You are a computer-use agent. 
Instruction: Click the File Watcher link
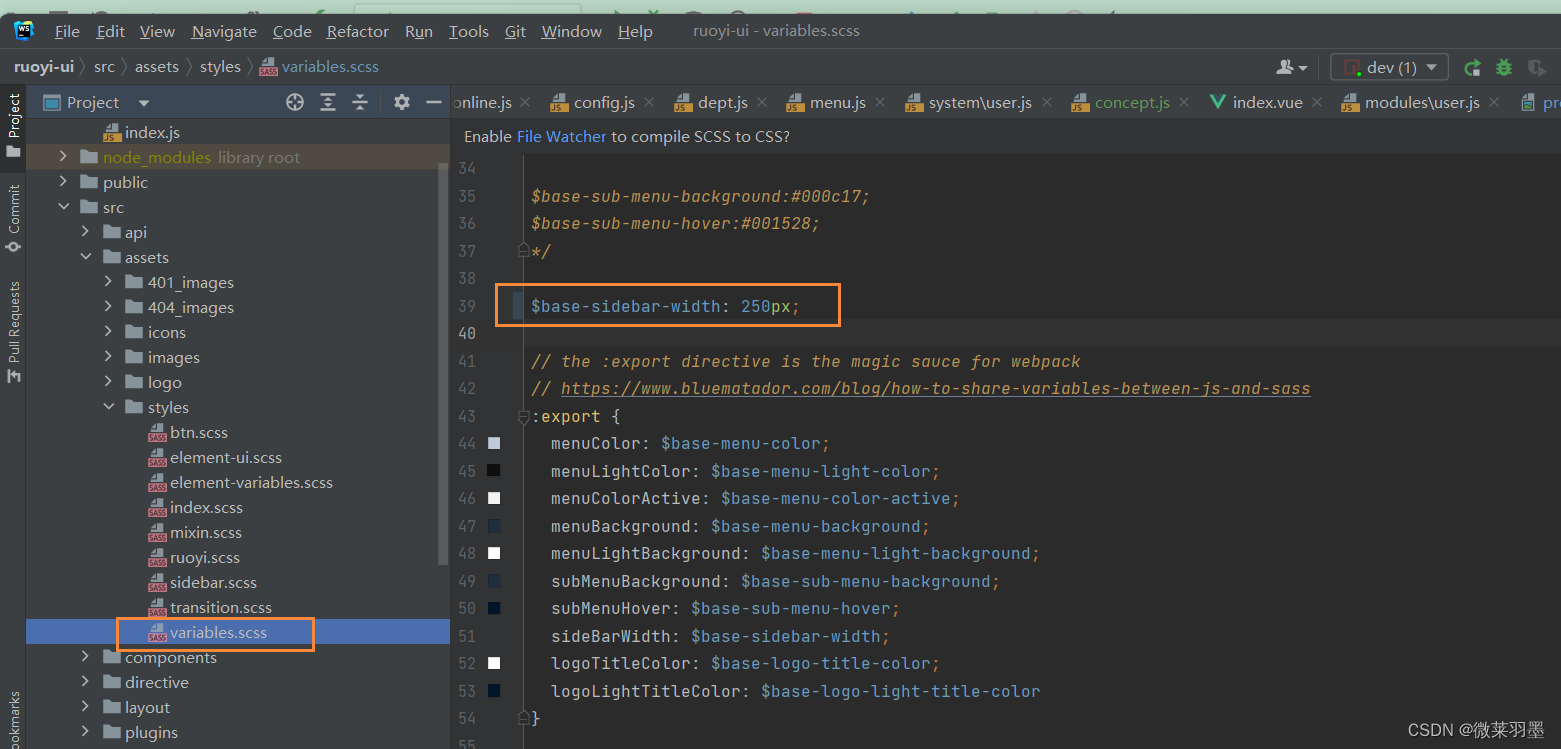561,136
